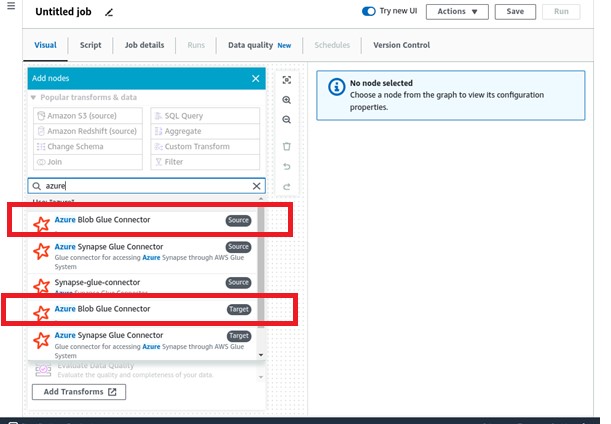Screen dimensions: 611x424
Task: Add SQL Query transform
Action: click(x=205, y=116)
